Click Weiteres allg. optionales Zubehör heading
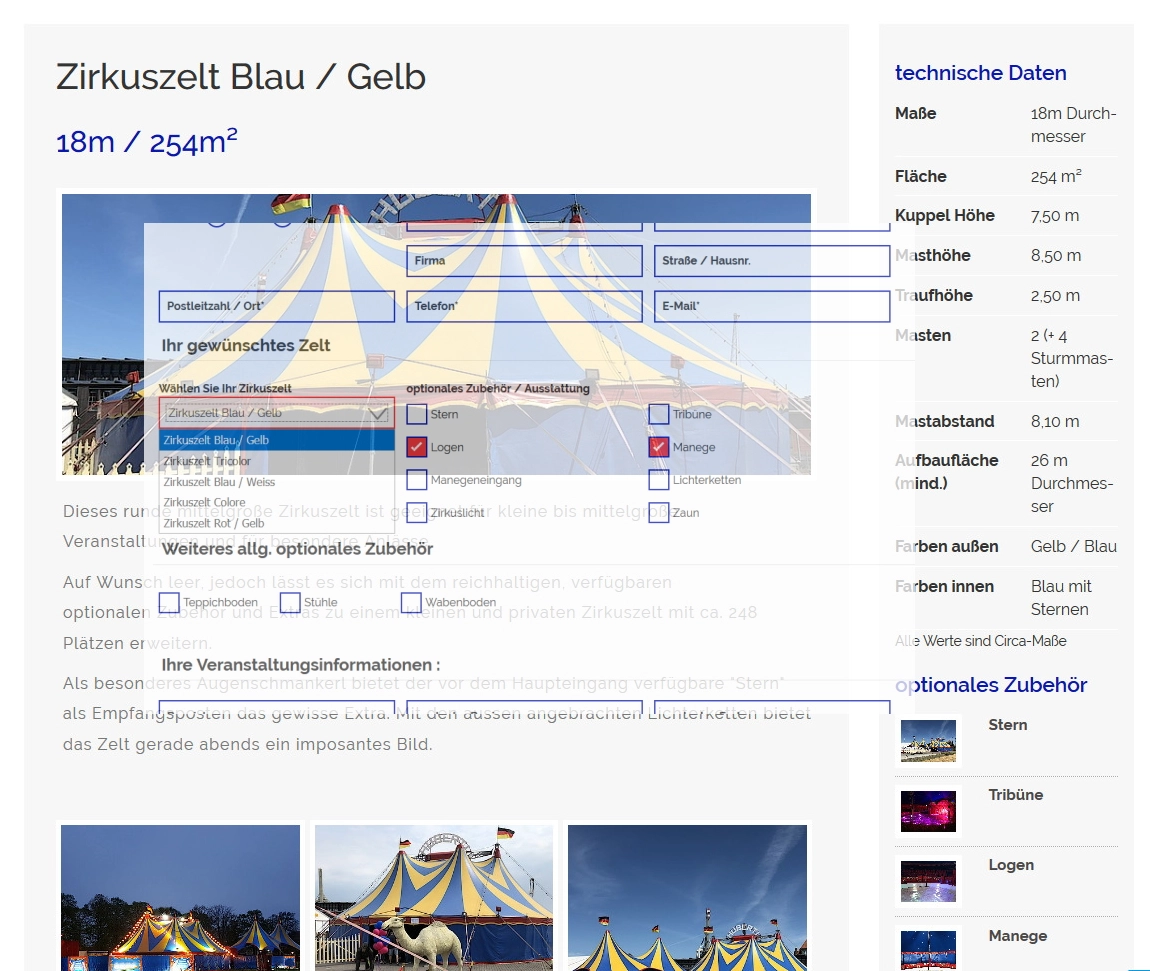1150x971 pixels. (297, 549)
